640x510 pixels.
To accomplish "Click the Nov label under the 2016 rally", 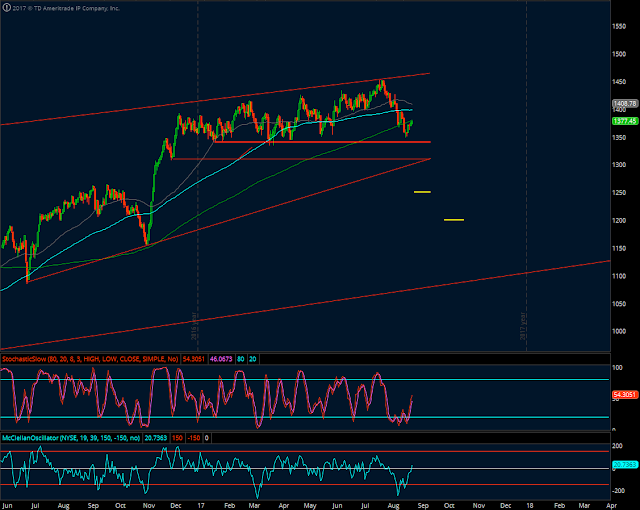I will coord(149,506).
